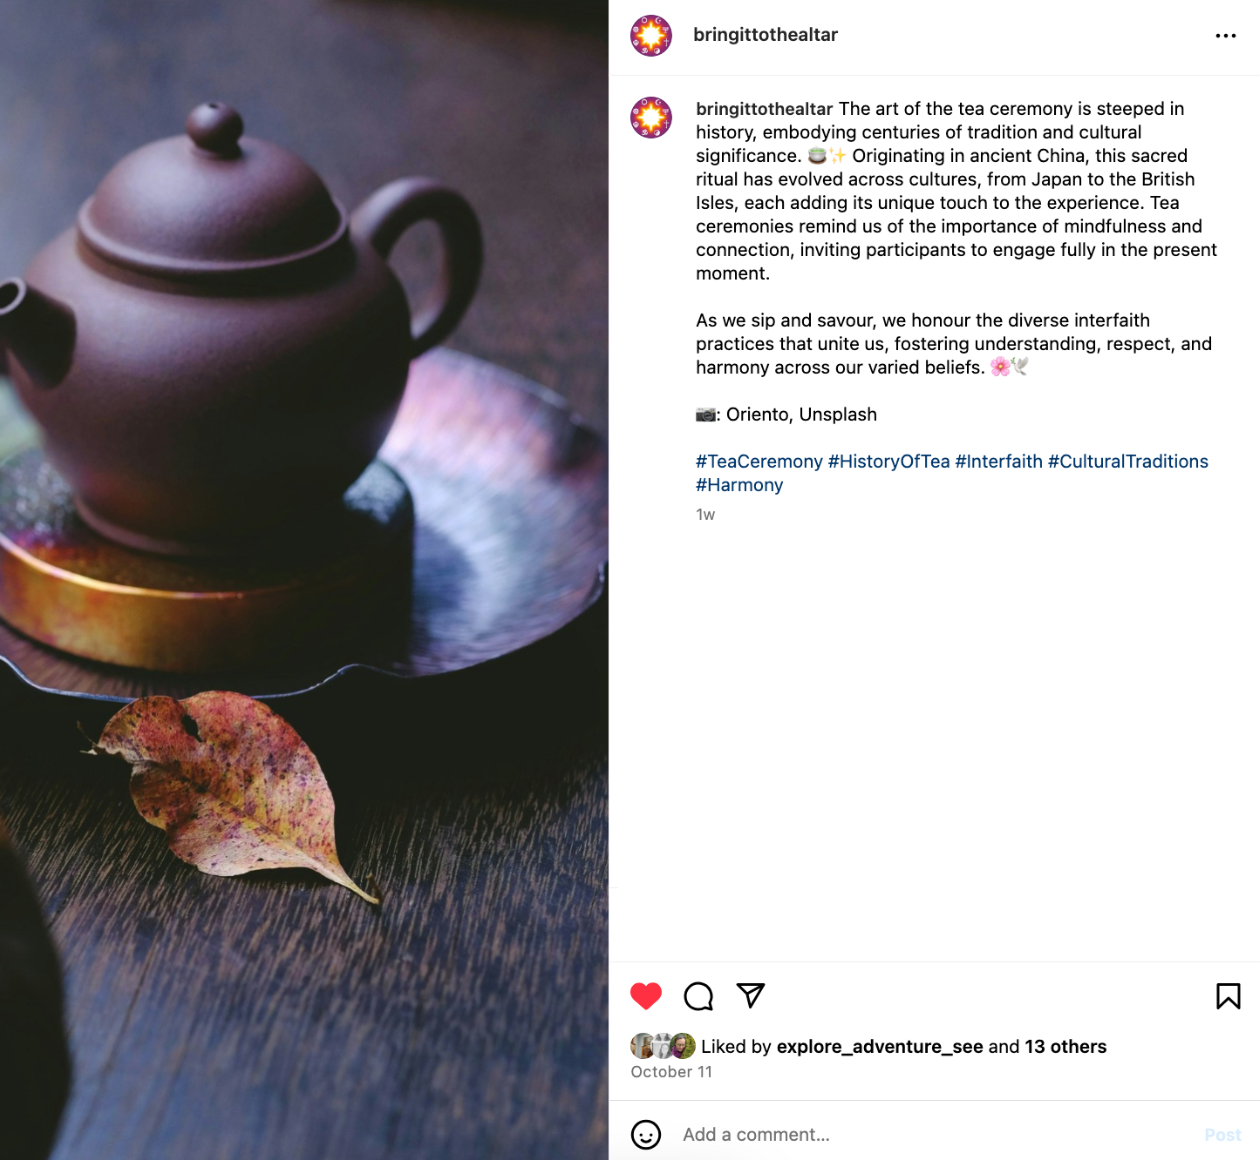This screenshot has width=1260, height=1160.
Task: Click the teapot photo
Action: (304, 580)
